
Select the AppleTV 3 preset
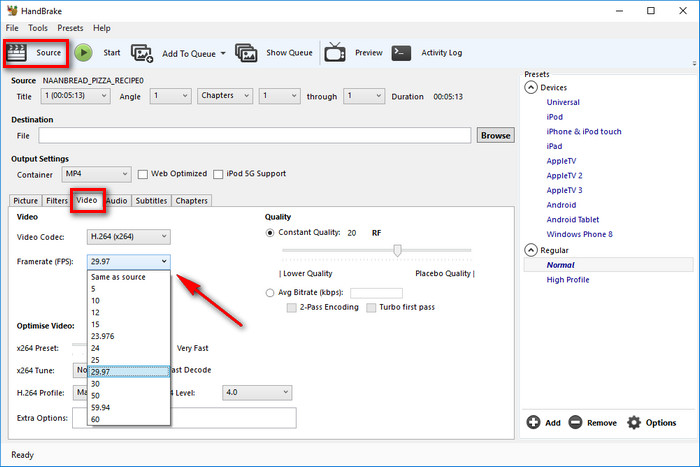coord(564,190)
